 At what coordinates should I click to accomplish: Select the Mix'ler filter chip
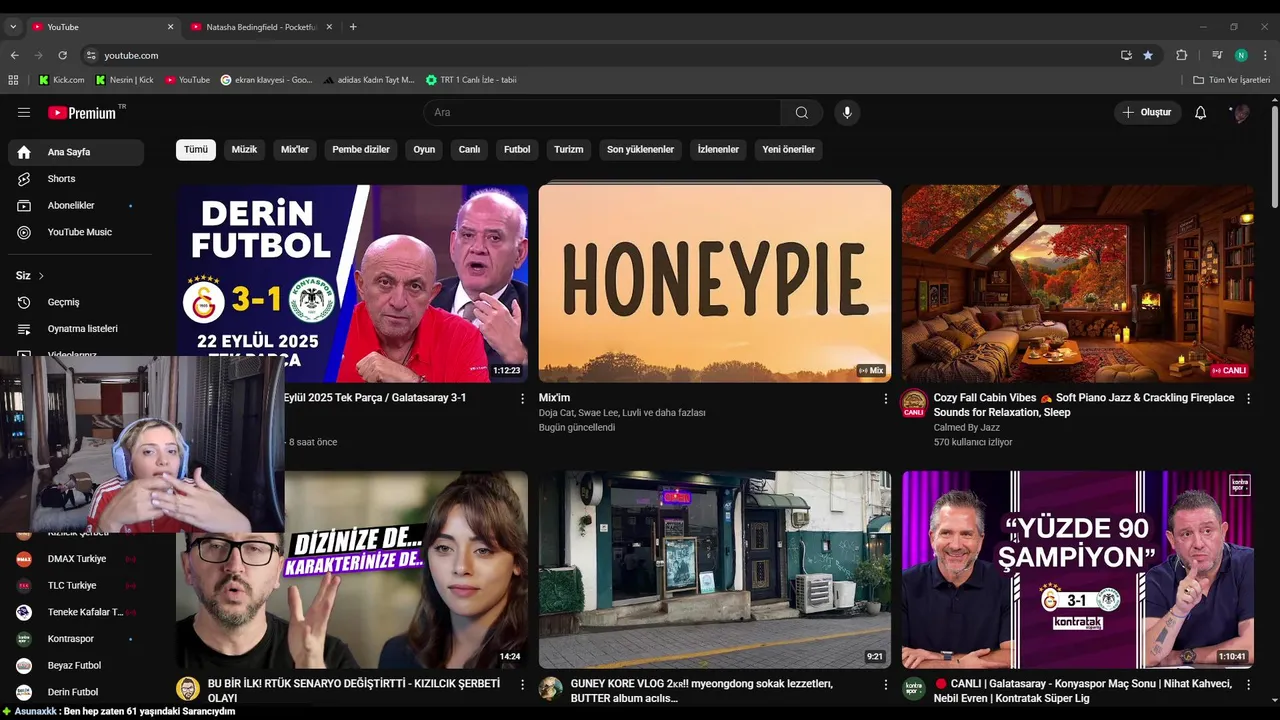[295, 149]
